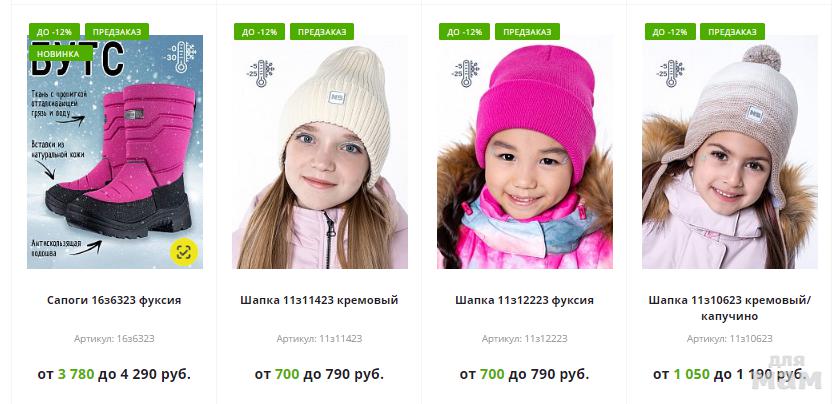
Task: Click thermometer icon on pompom hat image
Action: click(x=670, y=73)
